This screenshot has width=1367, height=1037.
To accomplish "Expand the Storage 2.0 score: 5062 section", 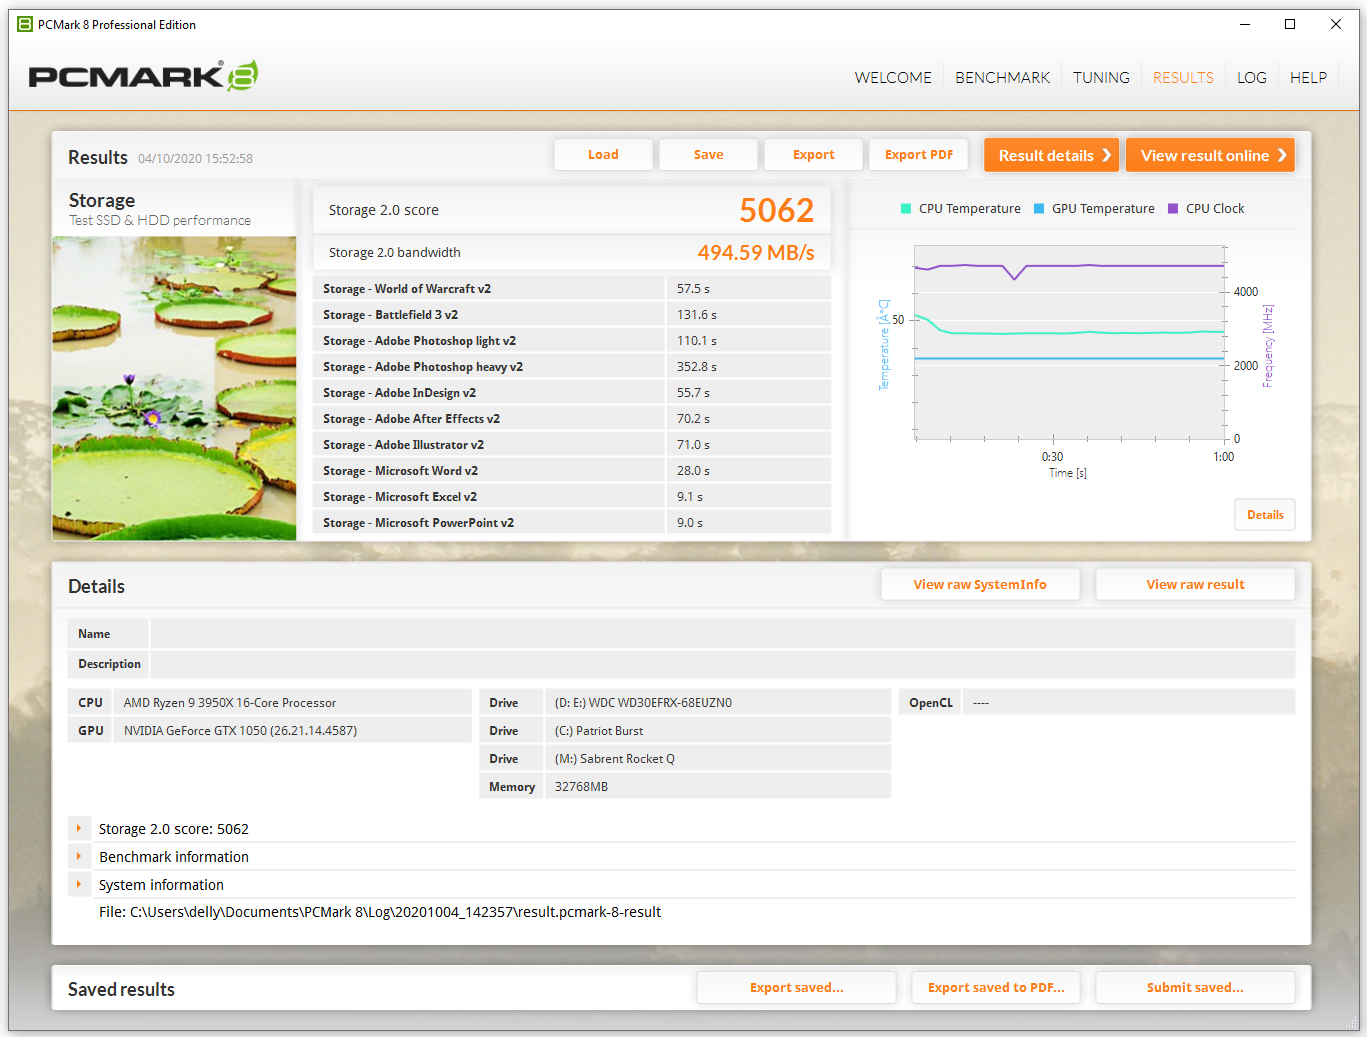I will (79, 828).
